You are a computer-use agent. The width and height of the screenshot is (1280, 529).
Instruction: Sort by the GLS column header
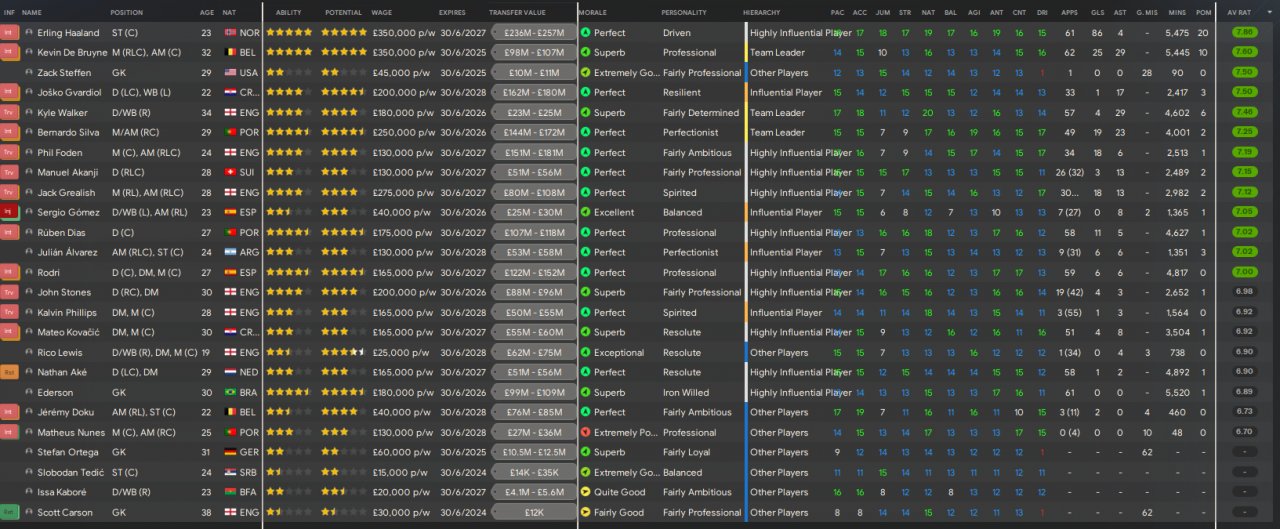1097,12
